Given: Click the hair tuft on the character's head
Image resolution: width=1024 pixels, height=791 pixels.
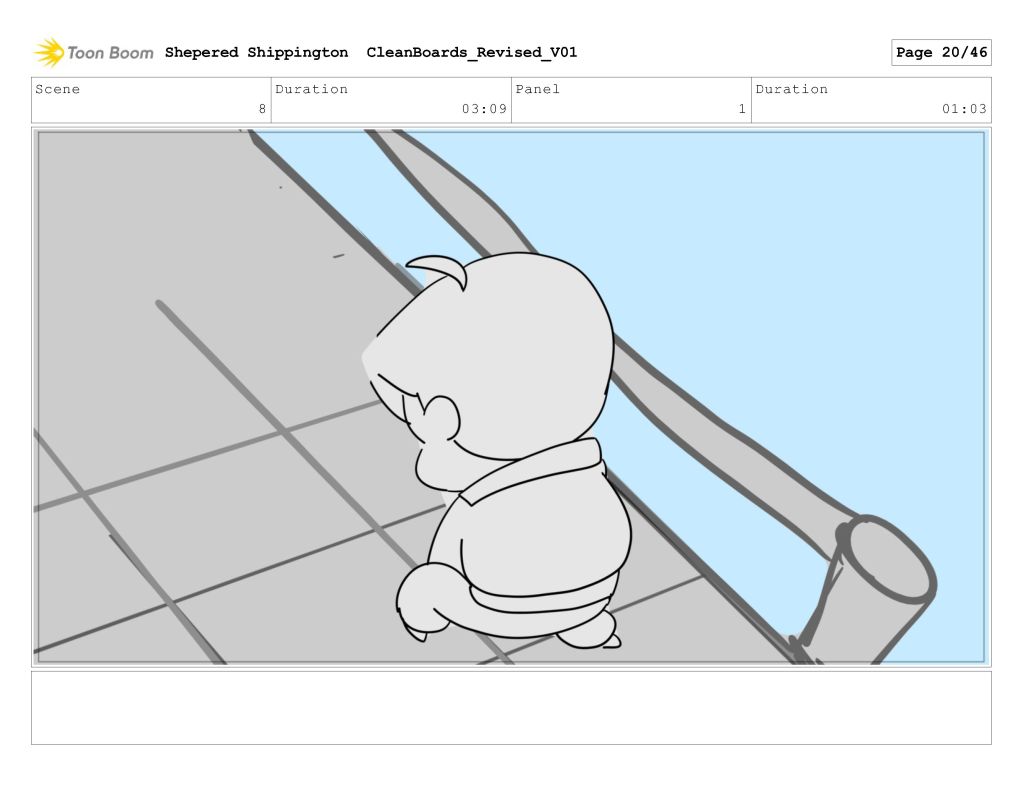Looking at the screenshot, I should pos(440,267).
